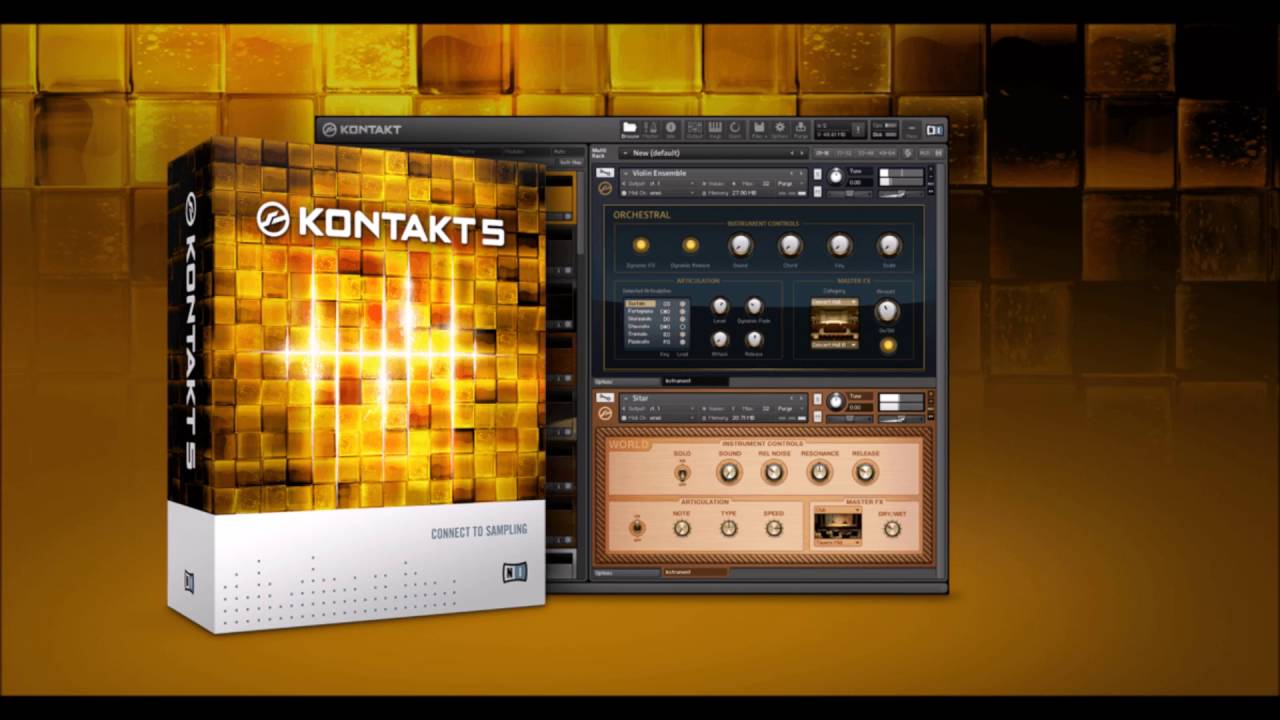The height and width of the screenshot is (720, 1280).
Task: Click the NI logo at toolbar right
Action: coord(935,130)
